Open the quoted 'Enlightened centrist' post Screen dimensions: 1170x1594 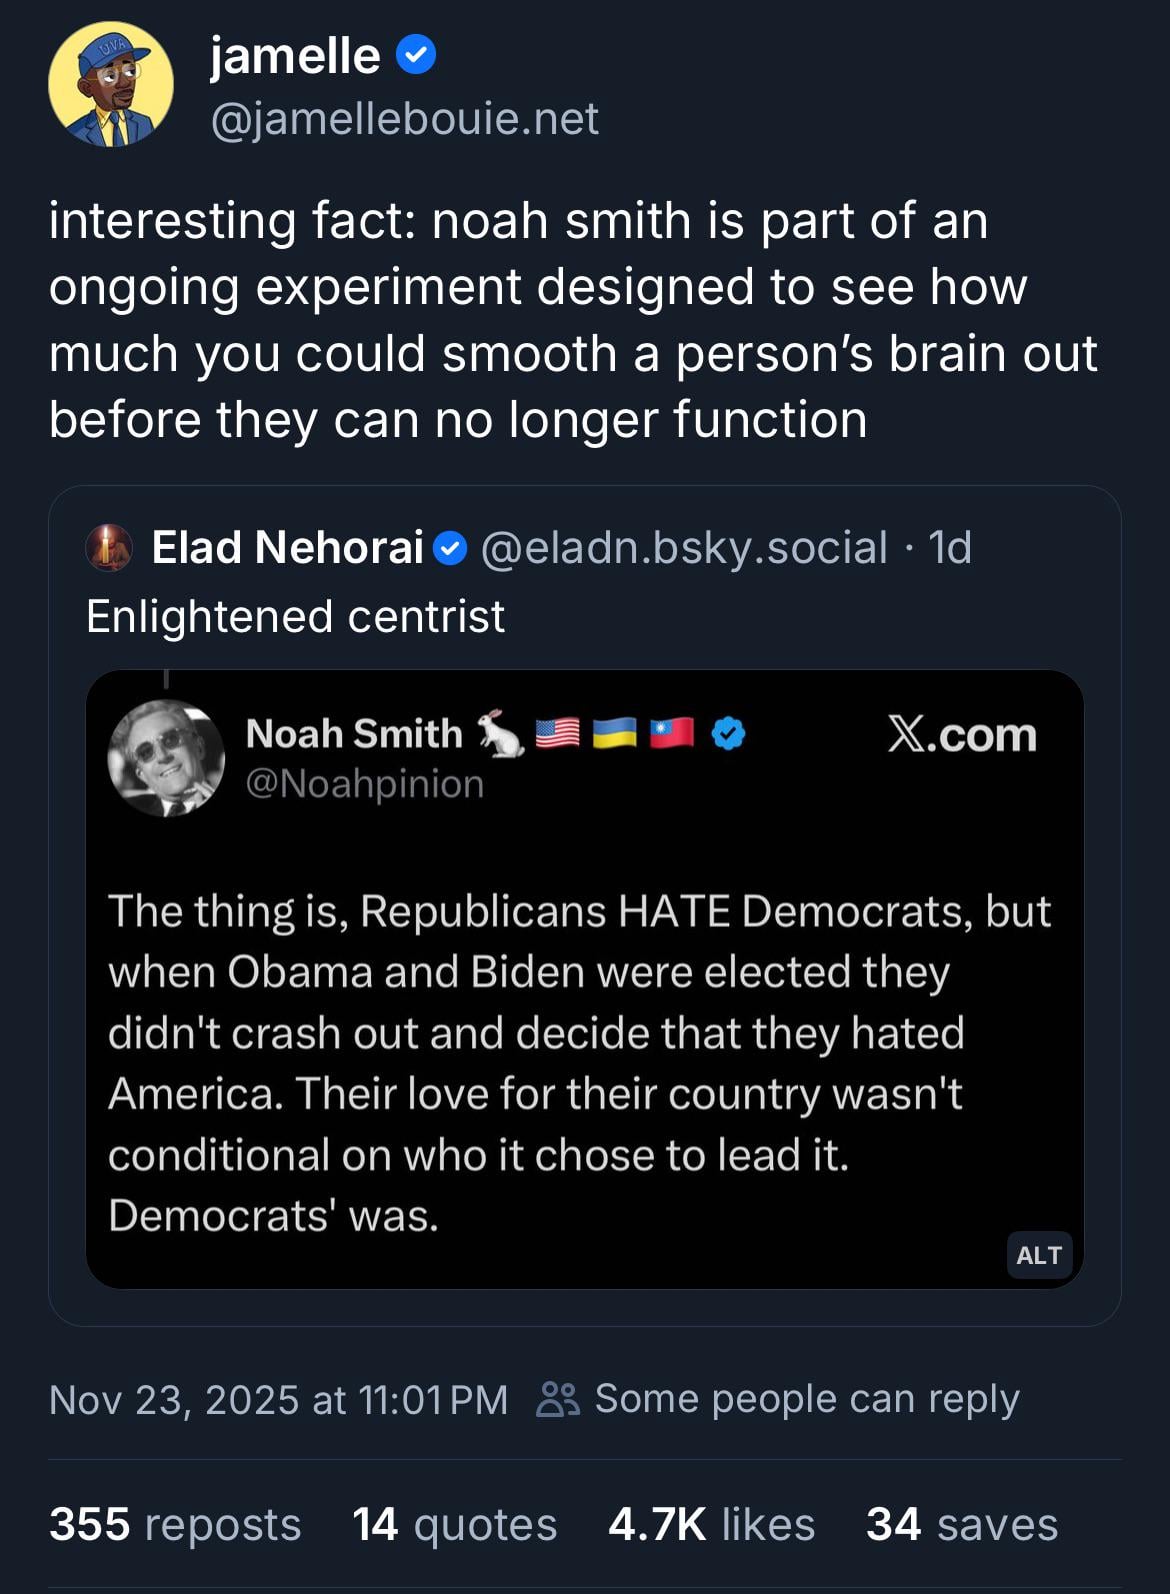click(296, 616)
